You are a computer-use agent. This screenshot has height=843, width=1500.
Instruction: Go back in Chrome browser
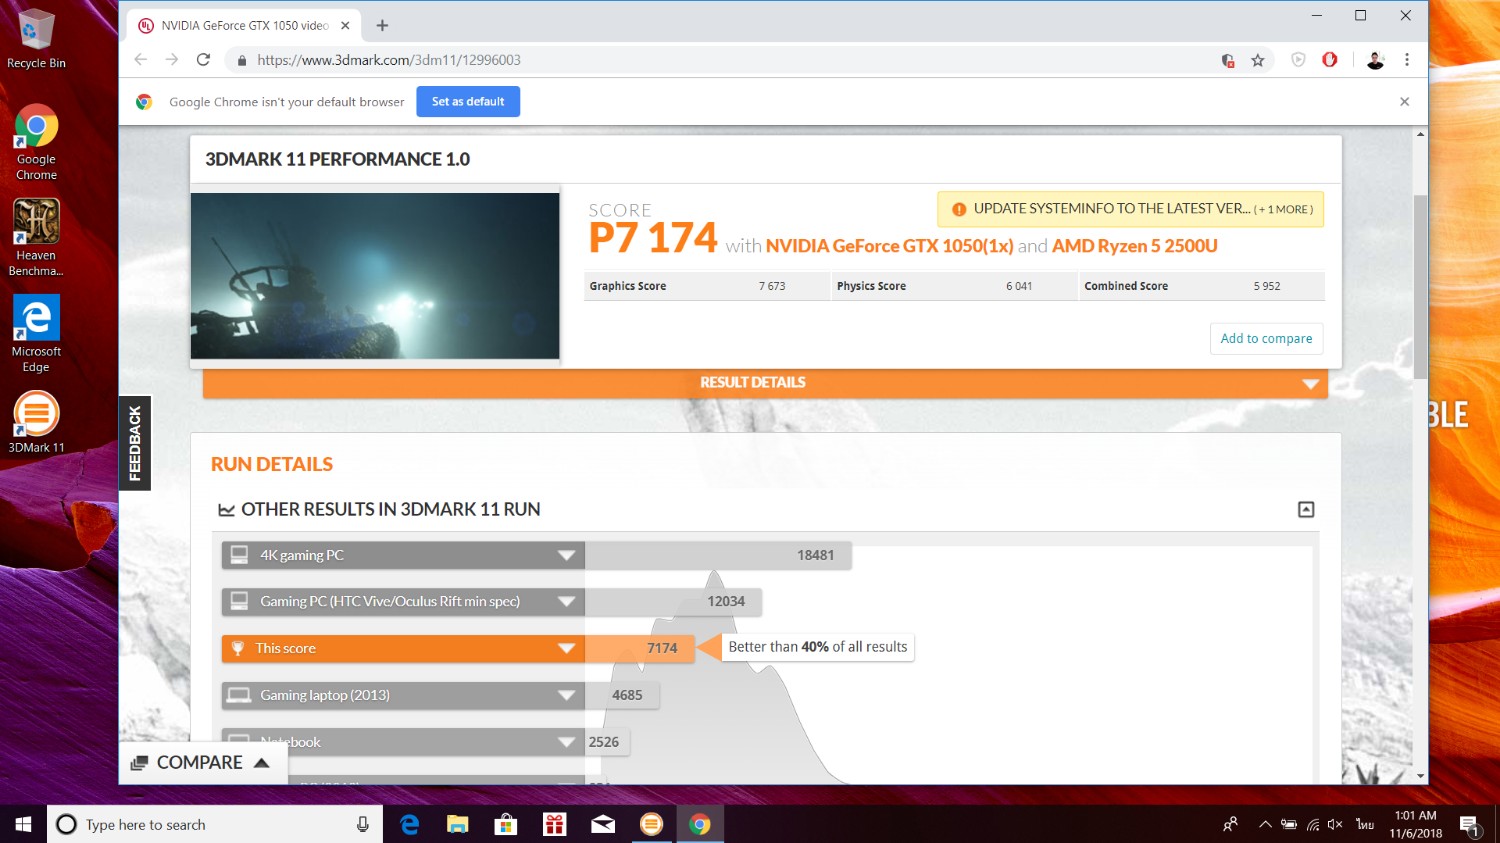(141, 60)
